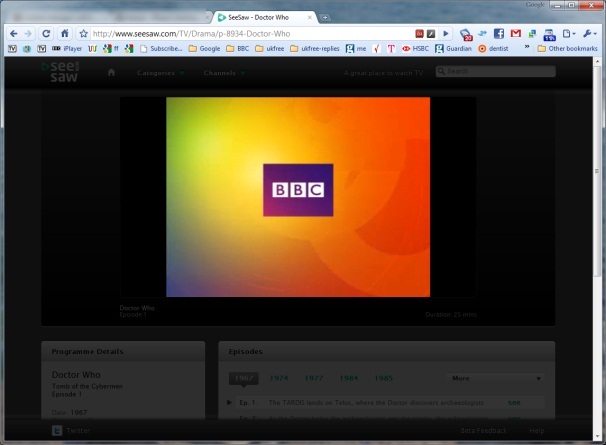Click the Help link in the footer
The height and width of the screenshot is (445, 606).
(x=536, y=430)
